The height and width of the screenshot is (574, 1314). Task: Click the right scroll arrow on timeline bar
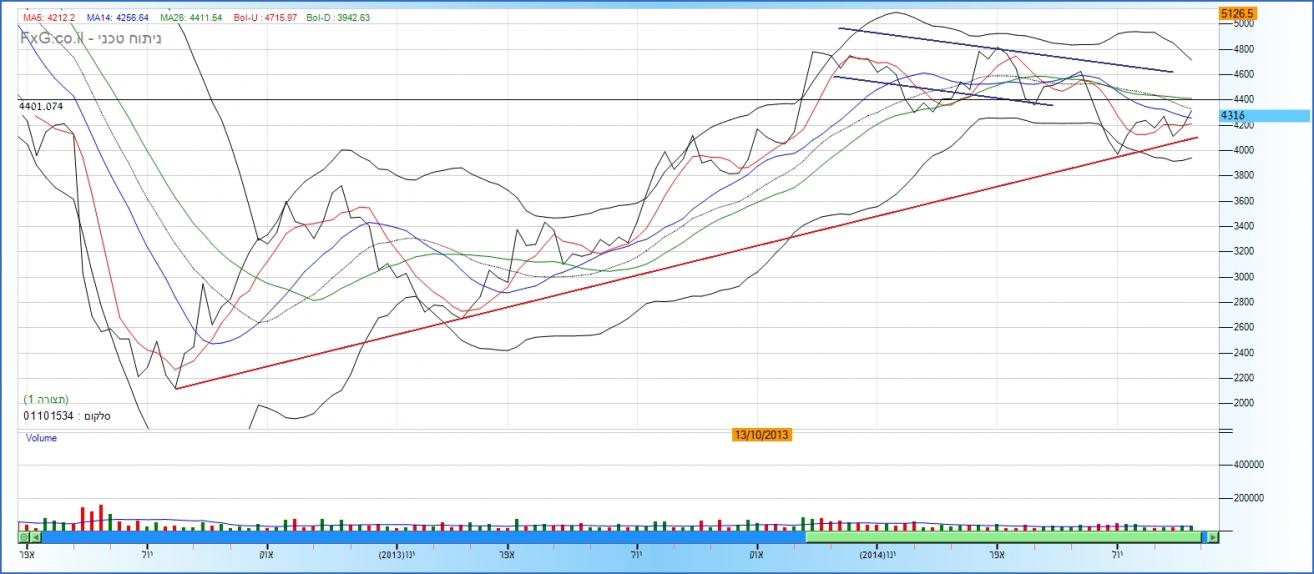1214,537
